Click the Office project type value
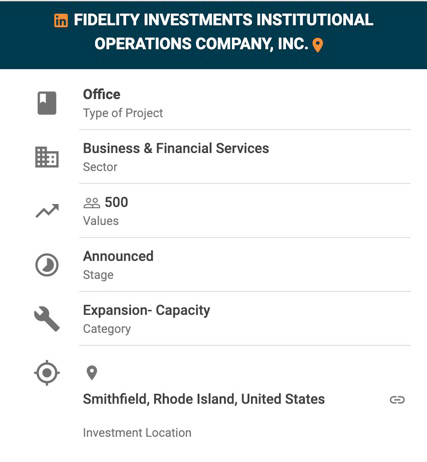This screenshot has width=427, height=462. (x=101, y=94)
